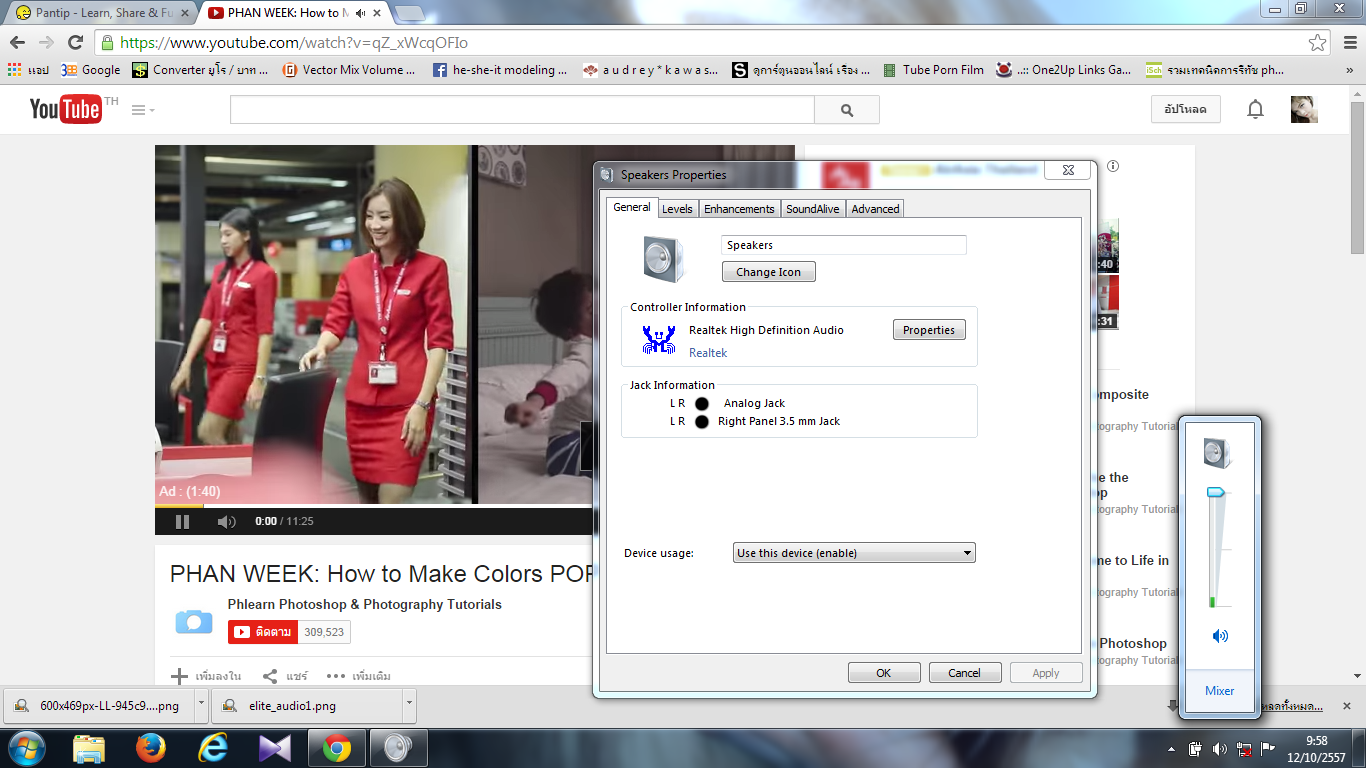The height and width of the screenshot is (768, 1366).
Task: Open YouTube notifications bell
Action: coord(1255,110)
